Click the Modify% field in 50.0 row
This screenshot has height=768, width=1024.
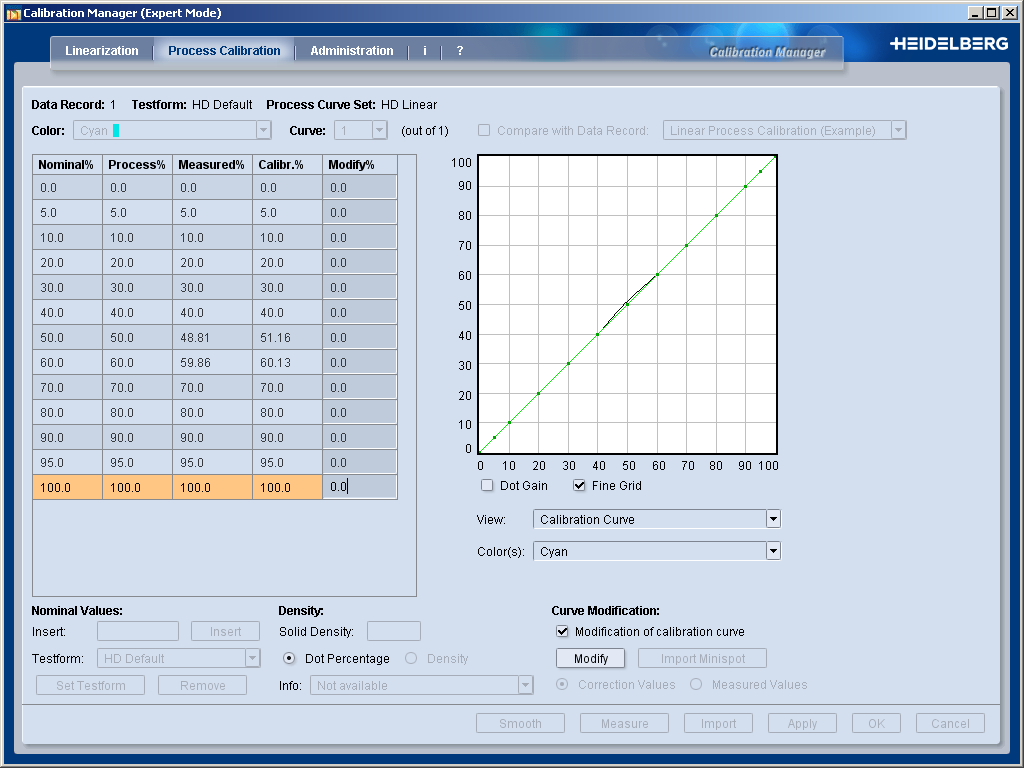360,338
